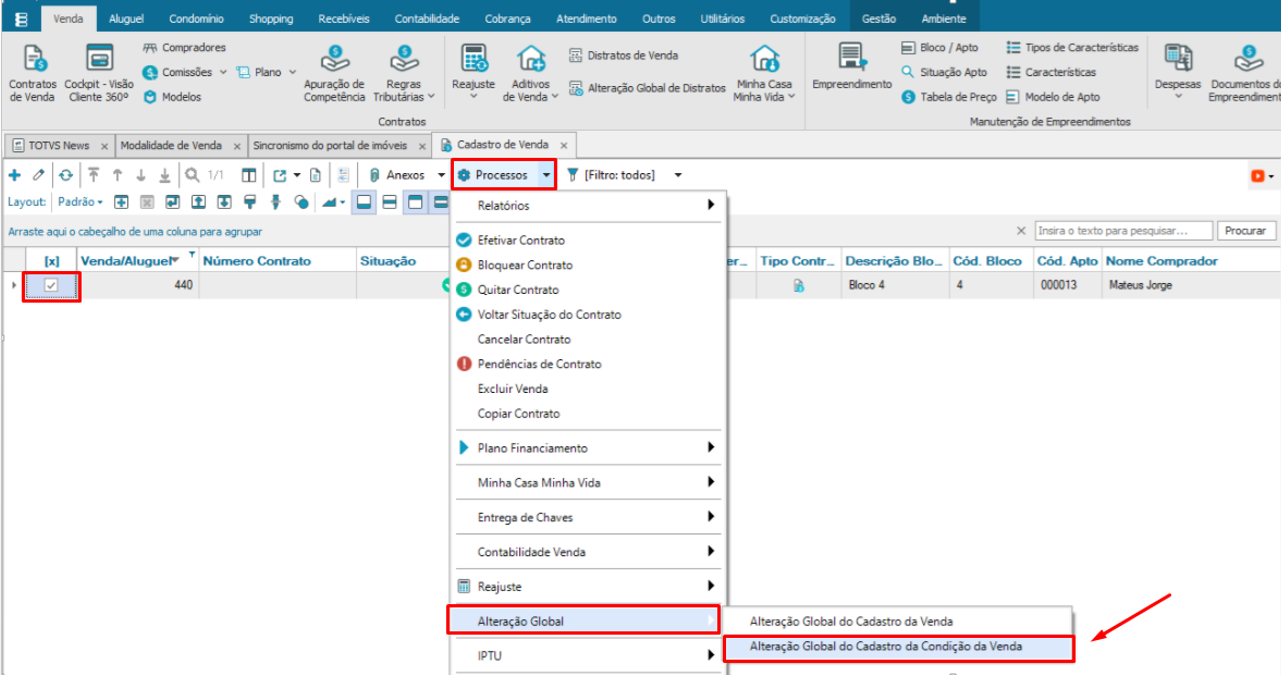This screenshot has height=675, width=1281.
Task: Open Tabela de Preço
Action: point(948,97)
